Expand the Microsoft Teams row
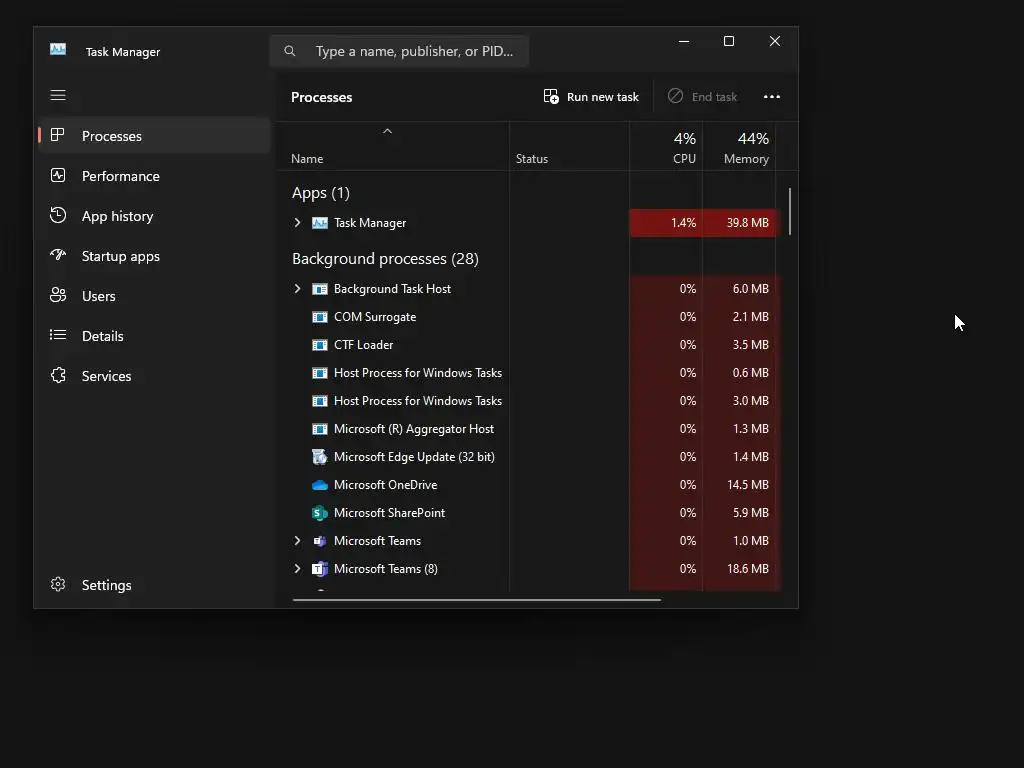 (x=297, y=541)
